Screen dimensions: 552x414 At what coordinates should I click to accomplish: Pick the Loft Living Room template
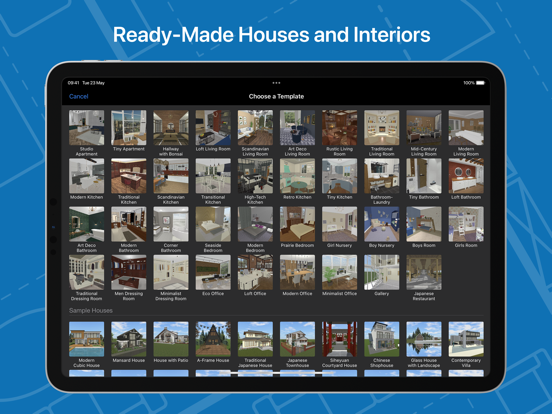coord(213,127)
